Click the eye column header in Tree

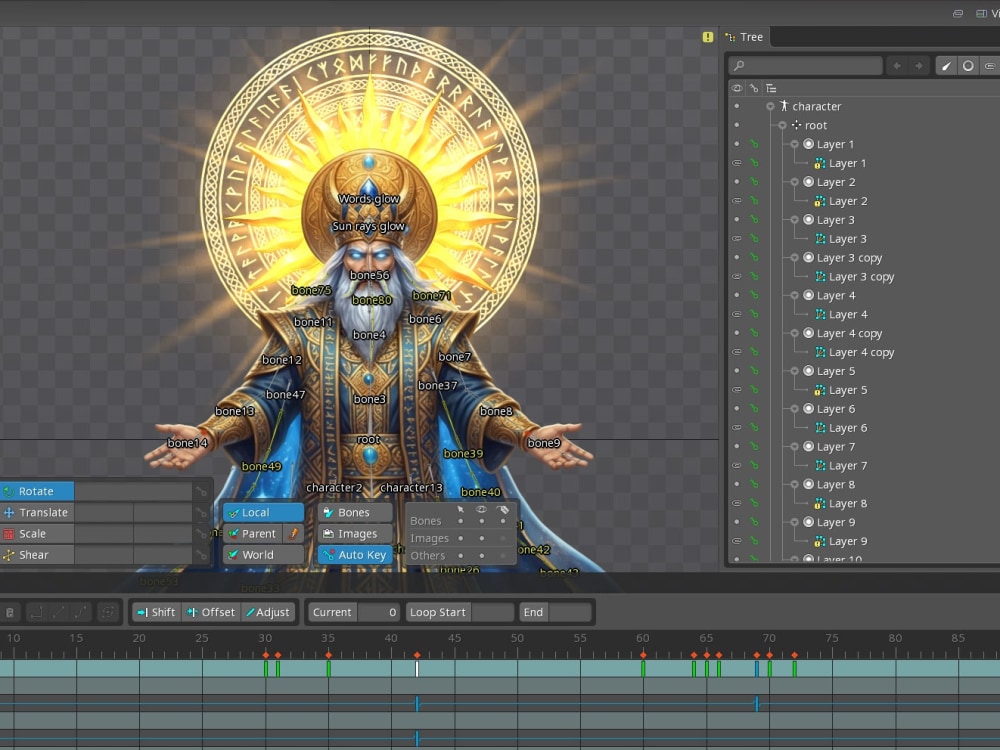pos(737,88)
